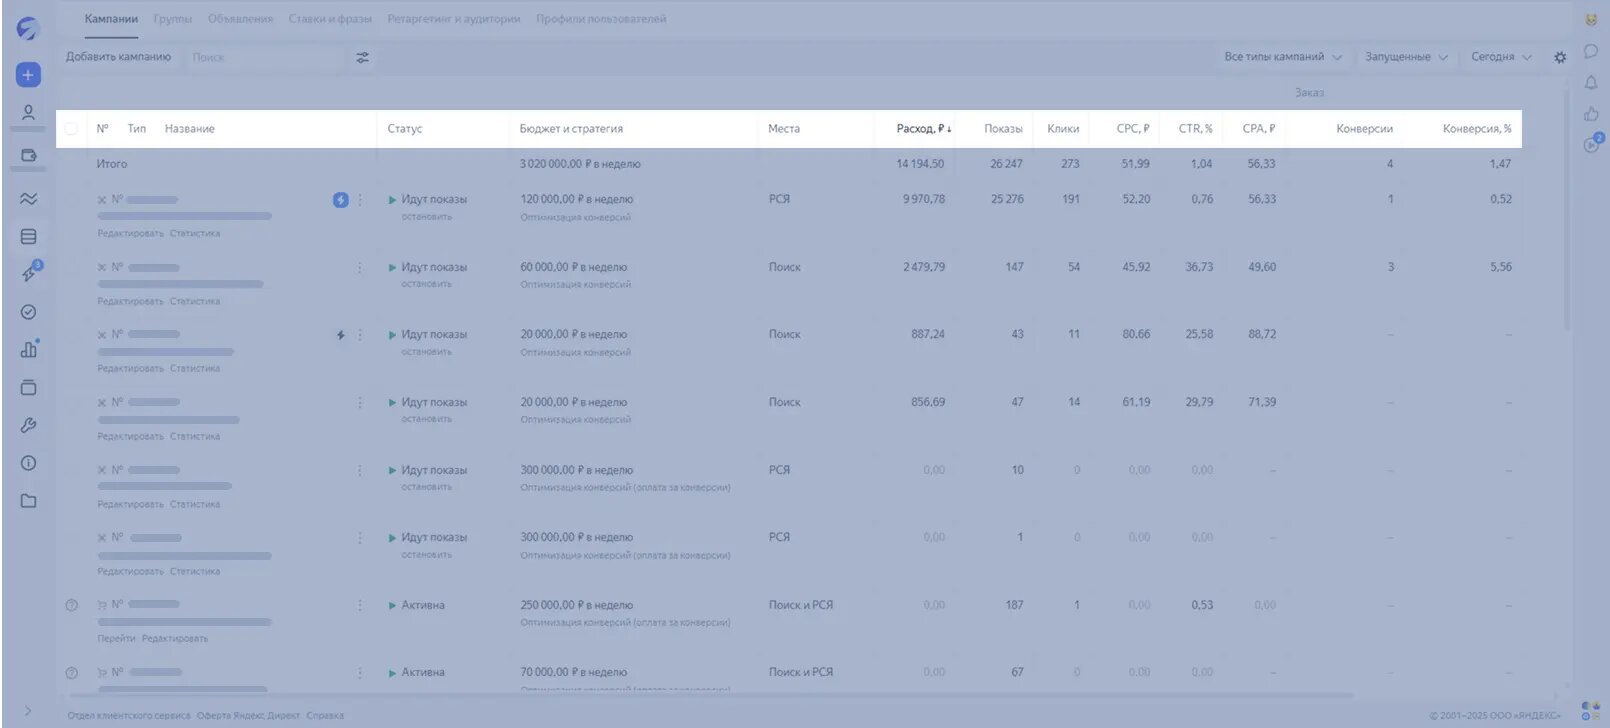Screen dimensions: 1610x728
Task: Open three-dot menu of the 60 000 campaign
Action: coord(360,267)
